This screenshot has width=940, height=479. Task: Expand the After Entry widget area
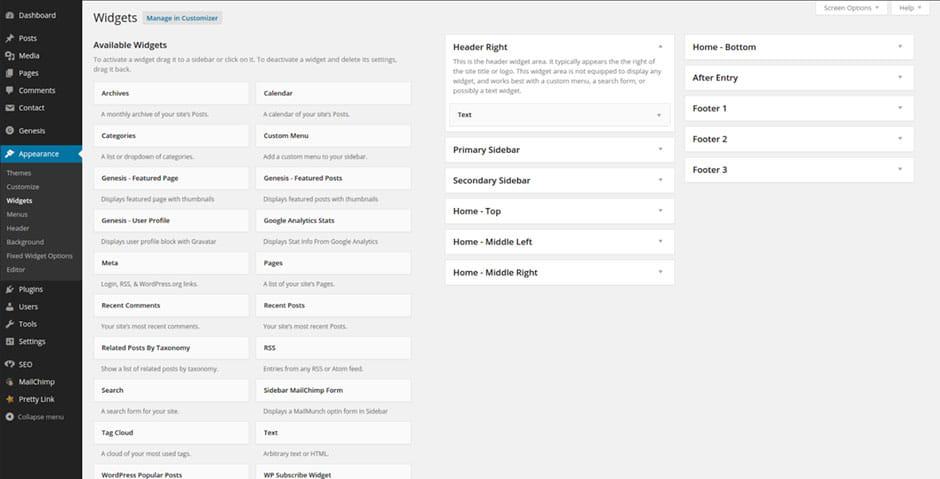pos(900,77)
